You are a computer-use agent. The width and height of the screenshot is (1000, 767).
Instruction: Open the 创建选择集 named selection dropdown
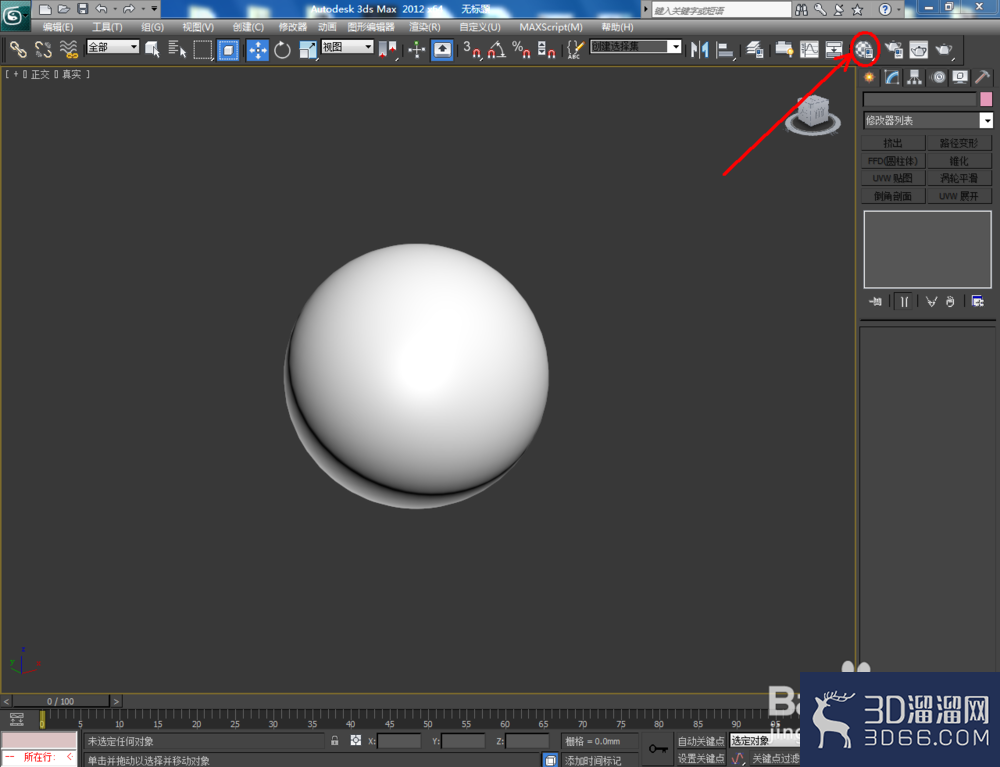[635, 47]
